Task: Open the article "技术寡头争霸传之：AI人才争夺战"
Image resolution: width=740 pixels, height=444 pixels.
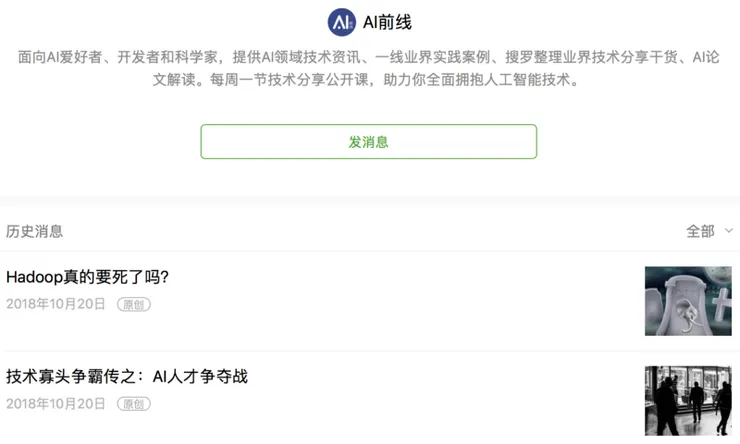Action: click(127, 377)
